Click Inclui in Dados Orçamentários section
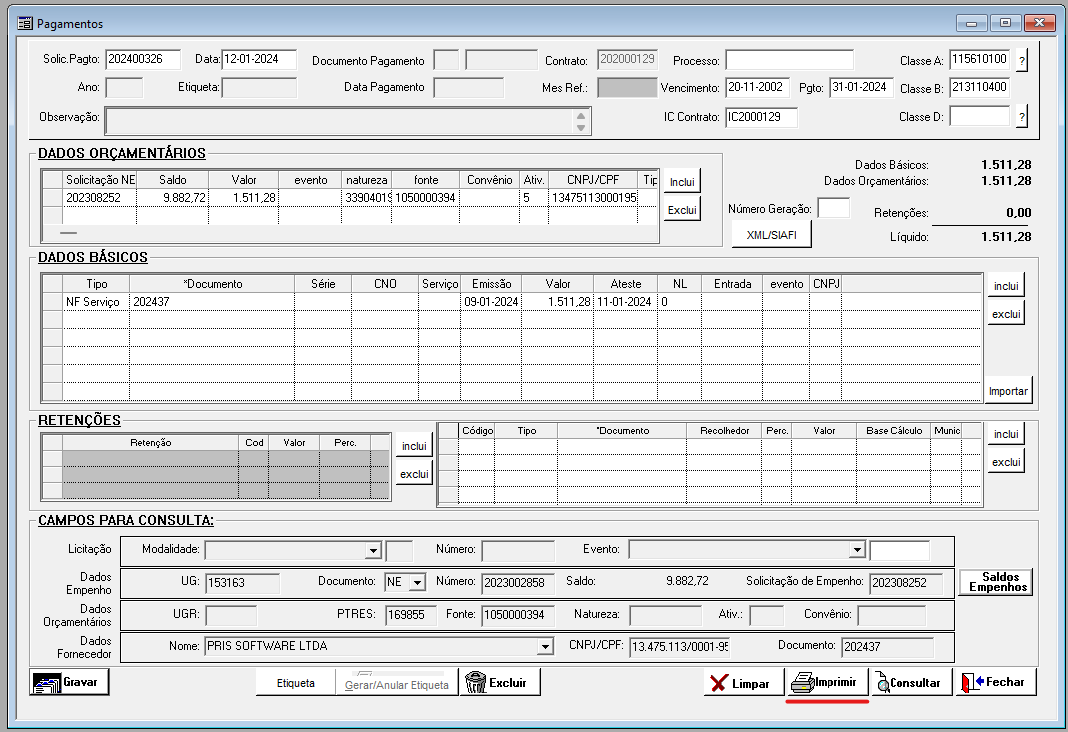This screenshot has height=732, width=1068. click(681, 183)
